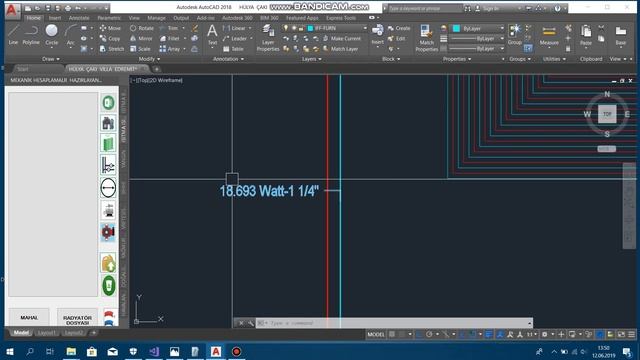The width and height of the screenshot is (640, 360).
Task: Click the cyan layer color swatch
Action: (310, 28)
